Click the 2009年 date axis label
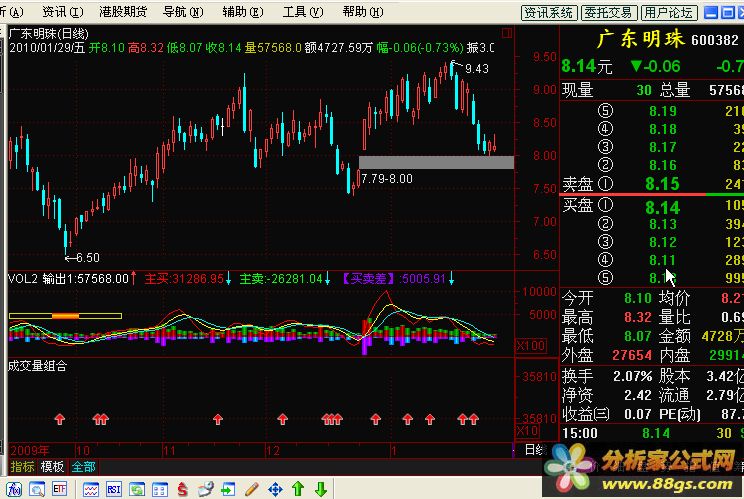 29,450
